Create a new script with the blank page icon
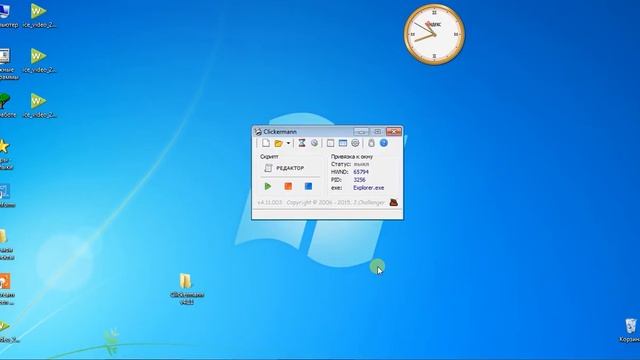Screen dimensions: 640x360 tap(266, 143)
